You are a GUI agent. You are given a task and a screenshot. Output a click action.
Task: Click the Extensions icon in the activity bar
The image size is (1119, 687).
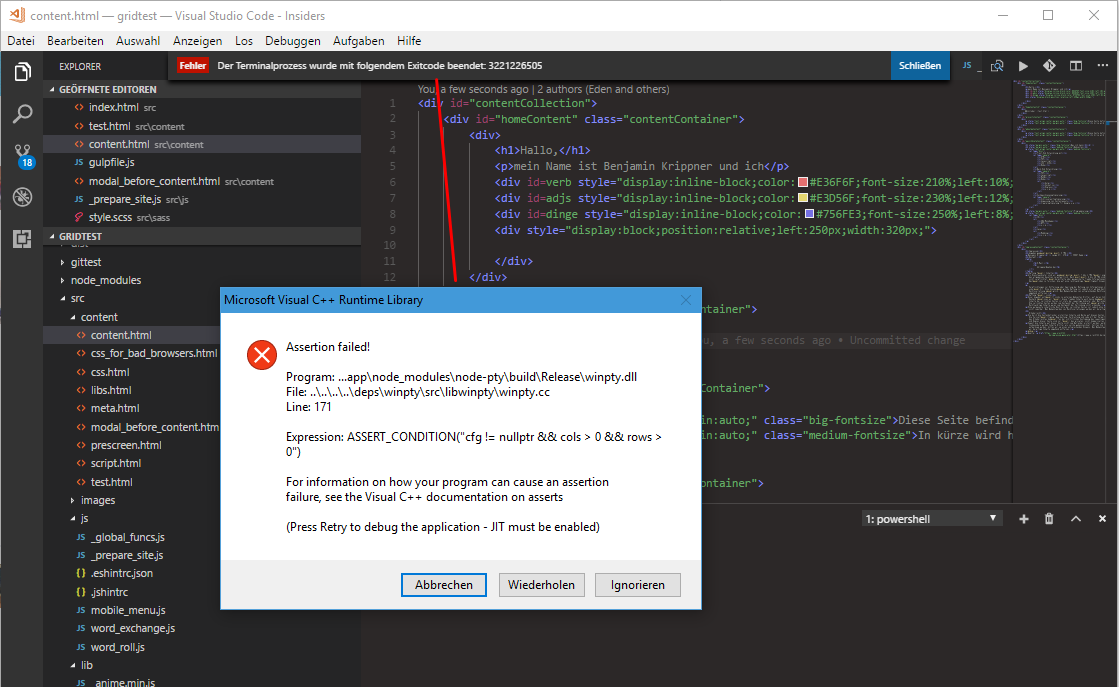pos(22,236)
